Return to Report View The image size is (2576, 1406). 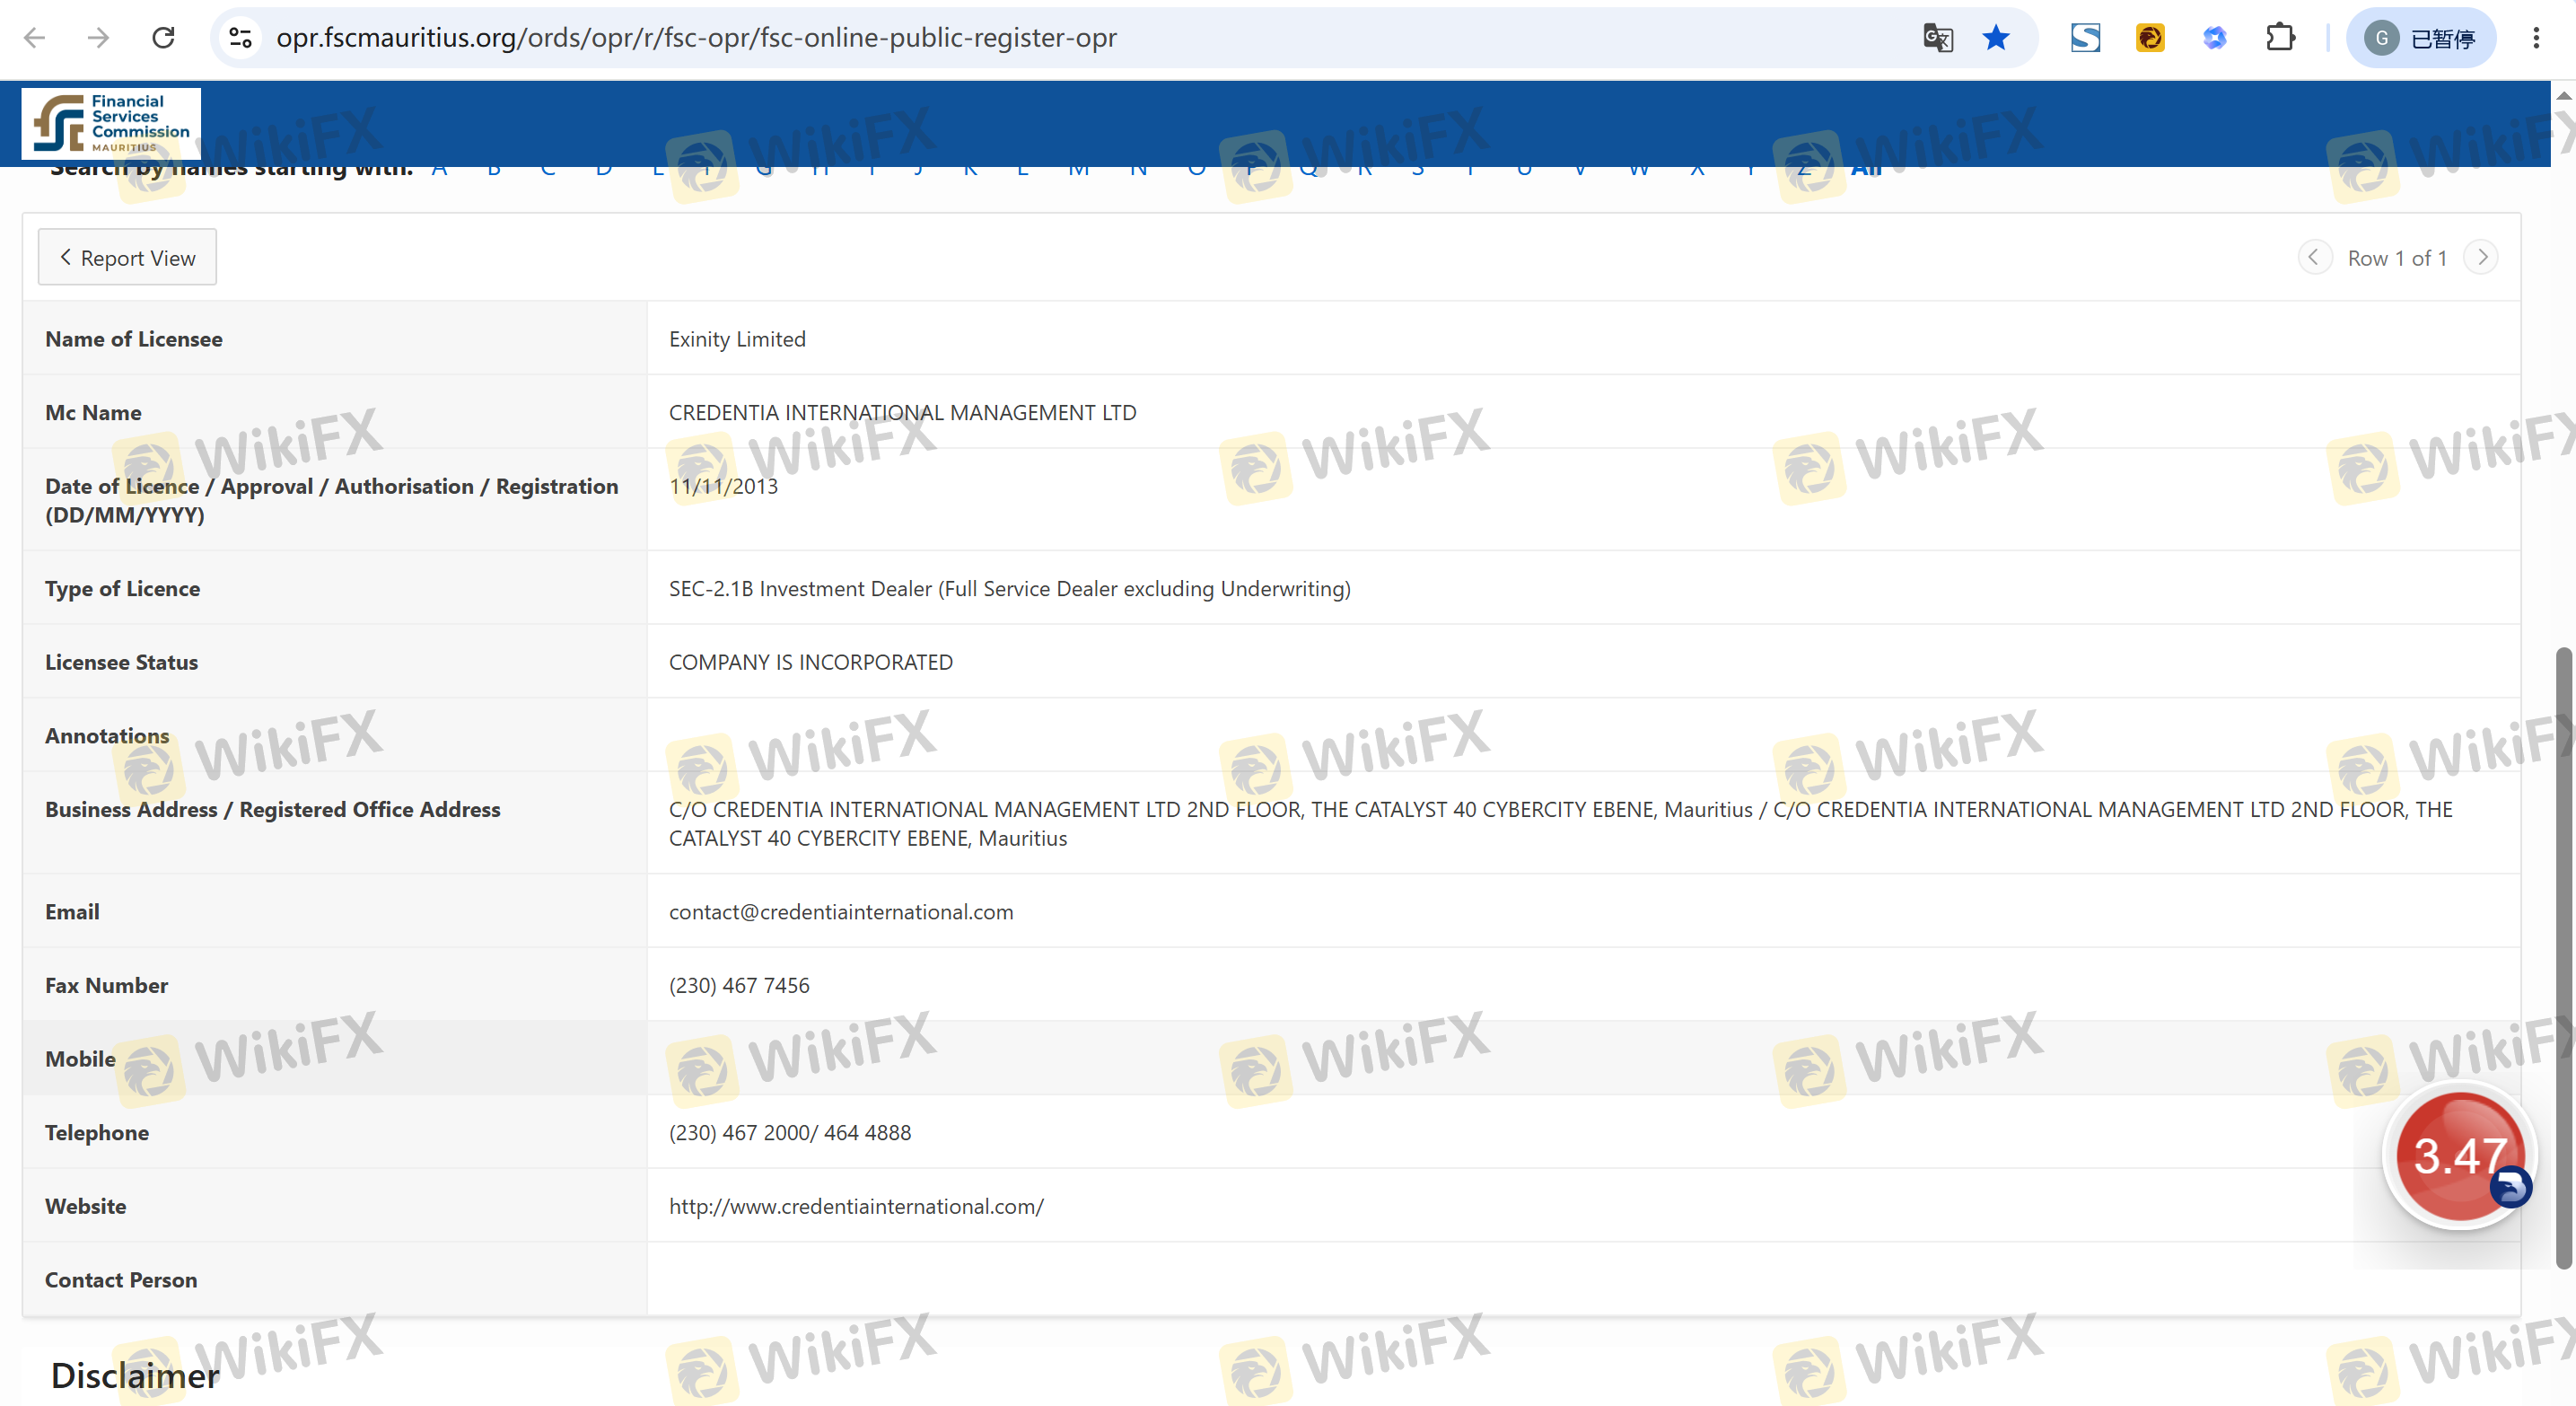127,258
